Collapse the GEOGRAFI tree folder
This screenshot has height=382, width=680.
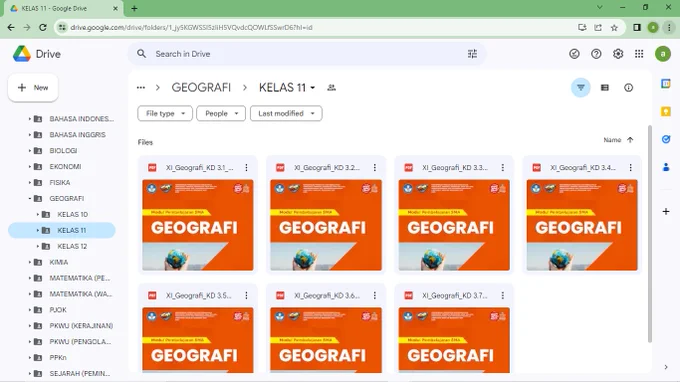[x=29, y=199]
